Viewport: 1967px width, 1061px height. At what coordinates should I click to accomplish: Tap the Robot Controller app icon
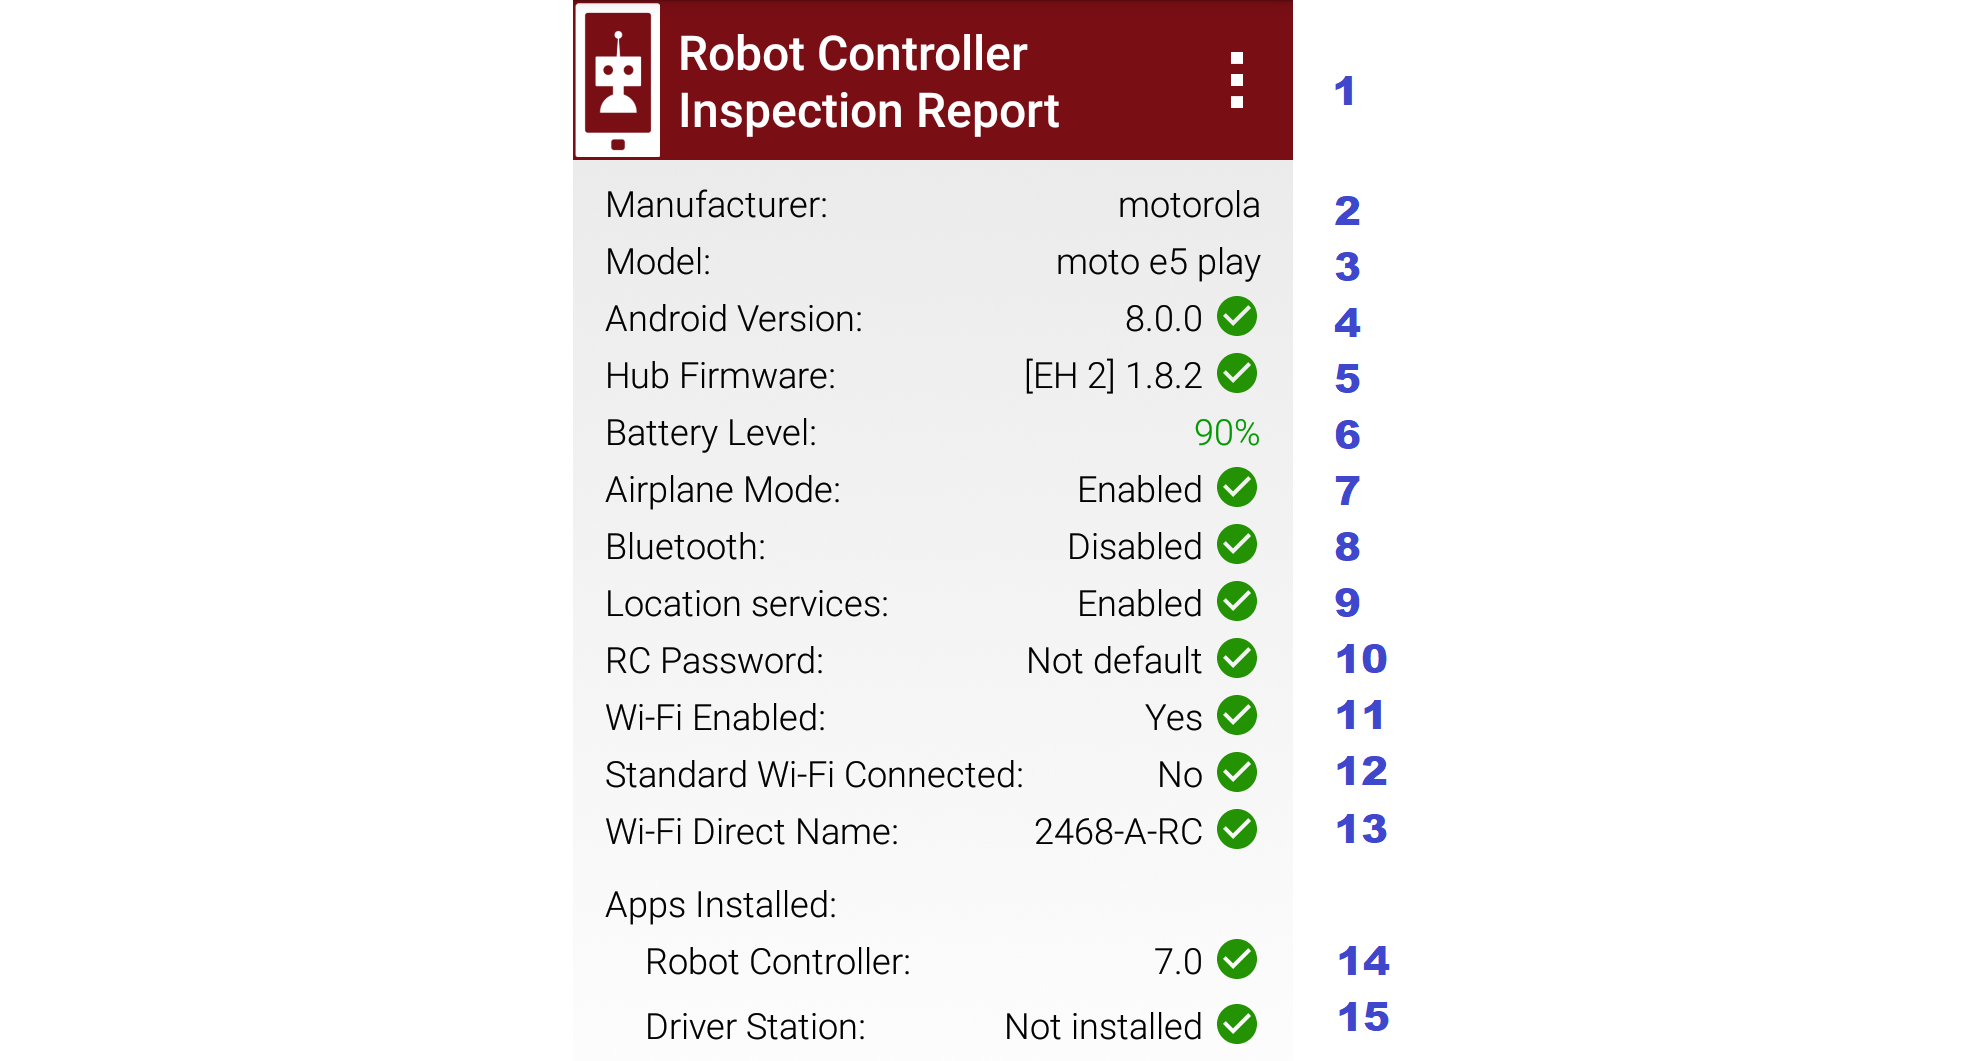(618, 81)
